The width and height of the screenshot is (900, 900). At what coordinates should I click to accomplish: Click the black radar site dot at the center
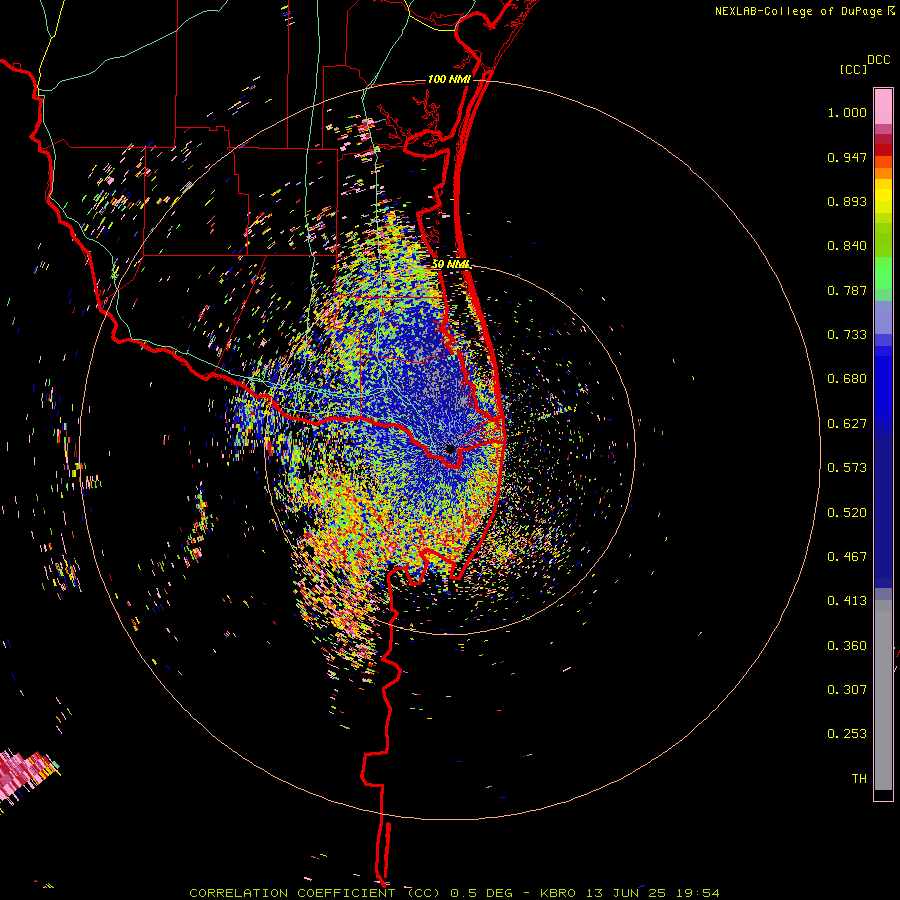pos(451,449)
